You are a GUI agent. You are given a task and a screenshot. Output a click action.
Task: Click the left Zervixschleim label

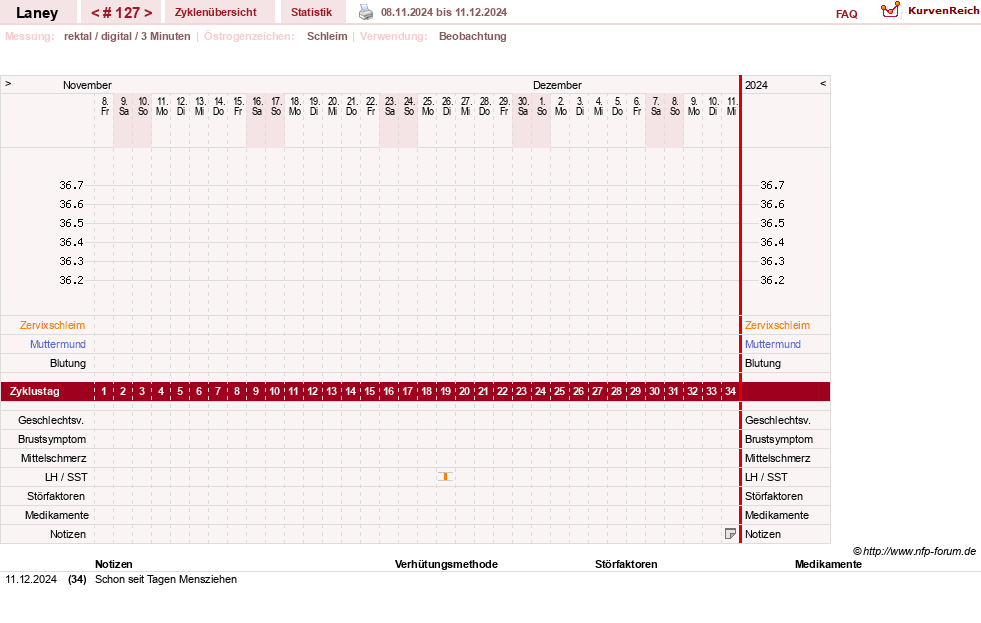pos(53,325)
